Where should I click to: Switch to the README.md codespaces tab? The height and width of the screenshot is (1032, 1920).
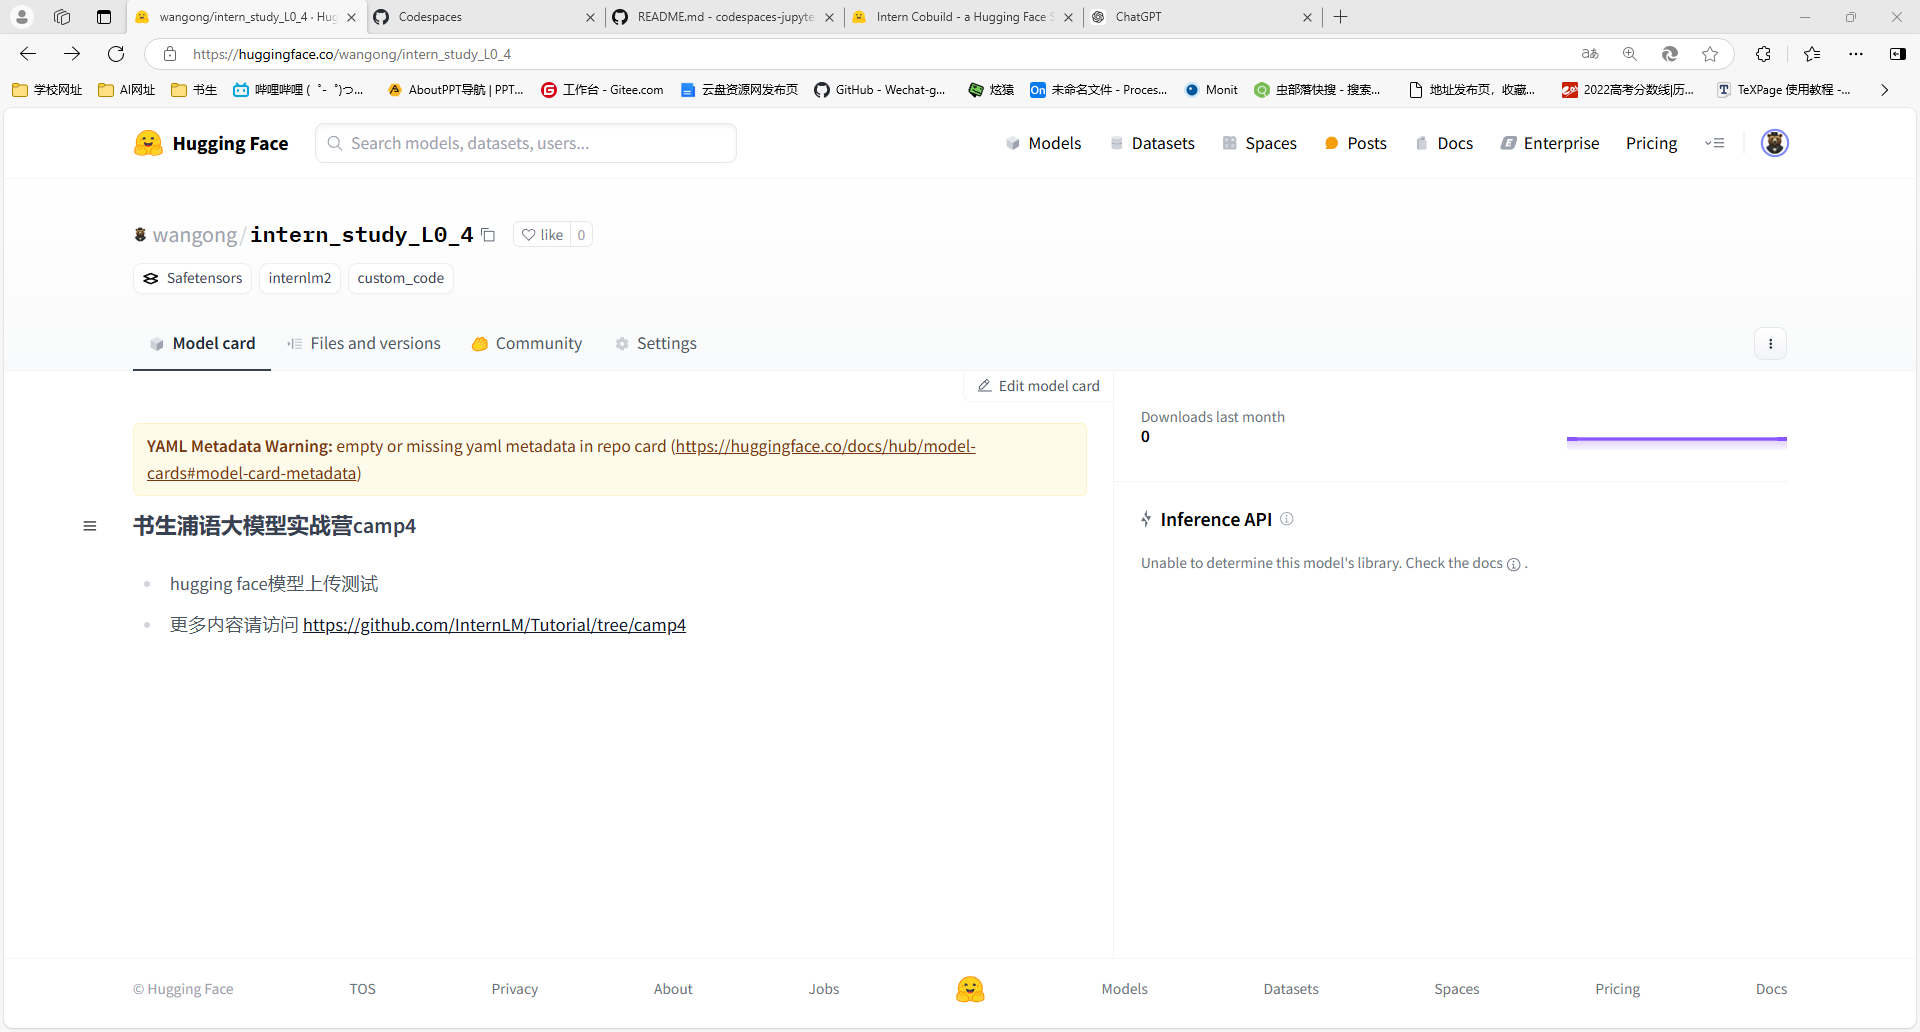point(724,17)
